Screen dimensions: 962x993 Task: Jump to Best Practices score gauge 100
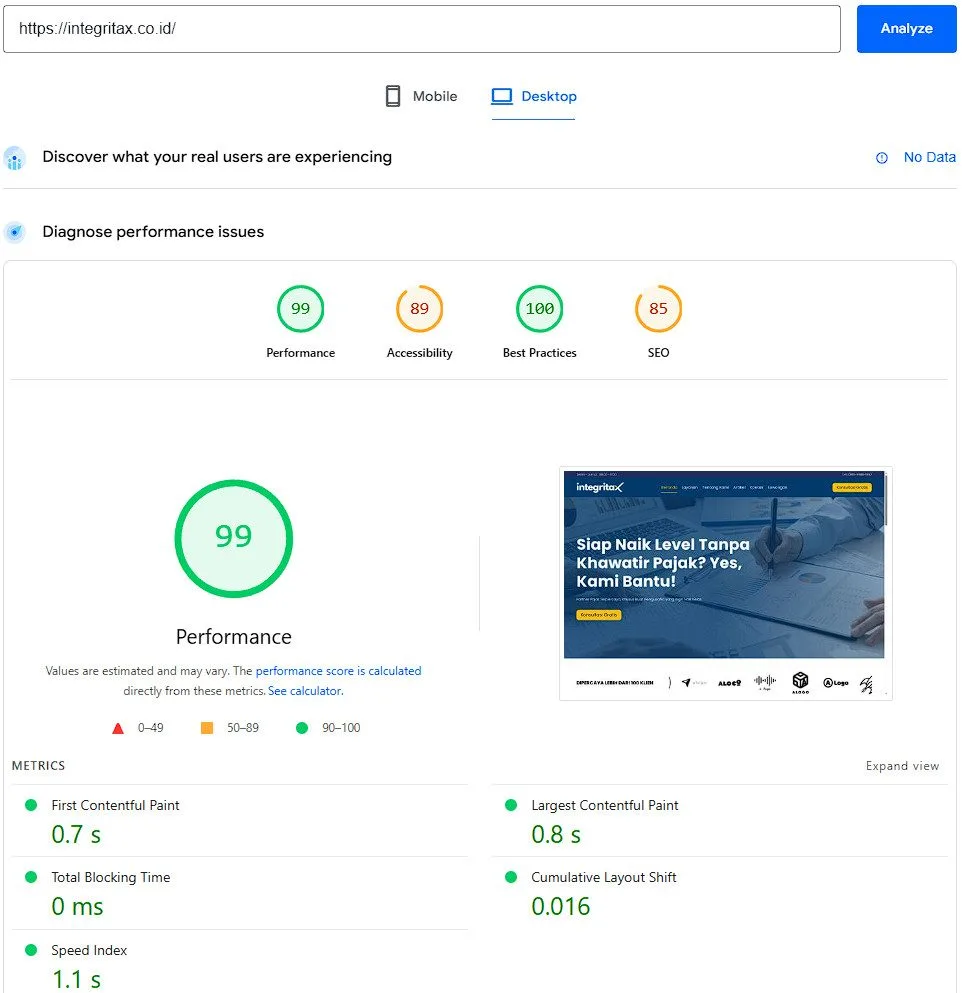click(539, 309)
